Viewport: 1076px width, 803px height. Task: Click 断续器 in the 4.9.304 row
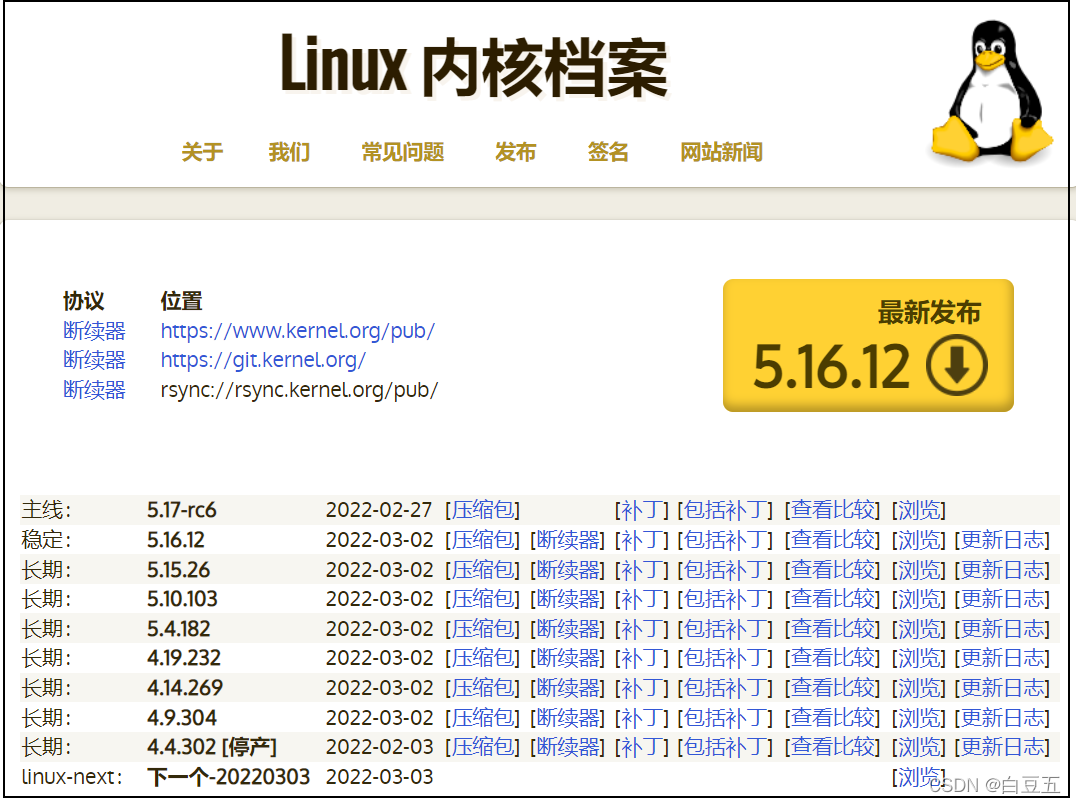point(568,718)
